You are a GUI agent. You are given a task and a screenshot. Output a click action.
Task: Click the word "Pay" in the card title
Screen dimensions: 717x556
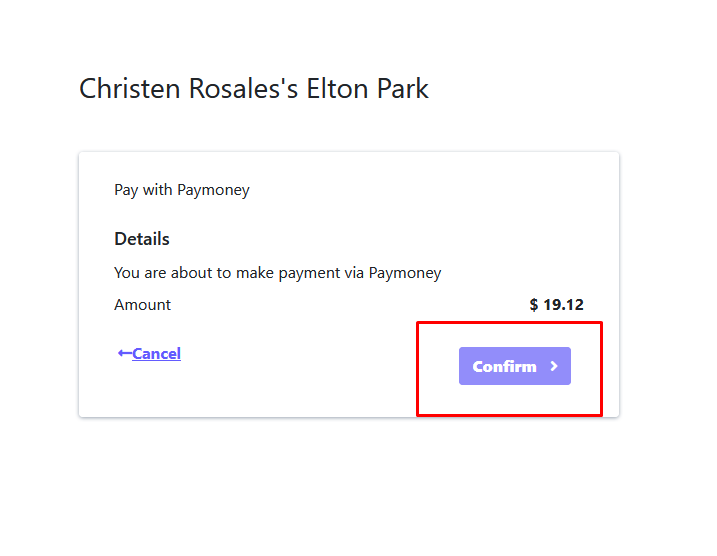(126, 190)
